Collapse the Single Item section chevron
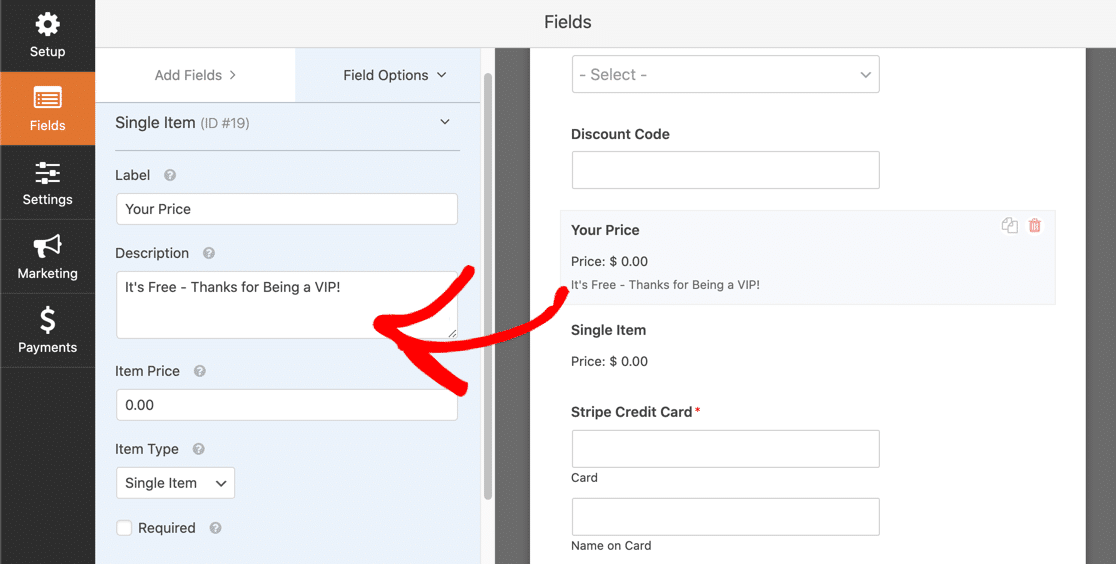1116x564 pixels. pos(445,122)
